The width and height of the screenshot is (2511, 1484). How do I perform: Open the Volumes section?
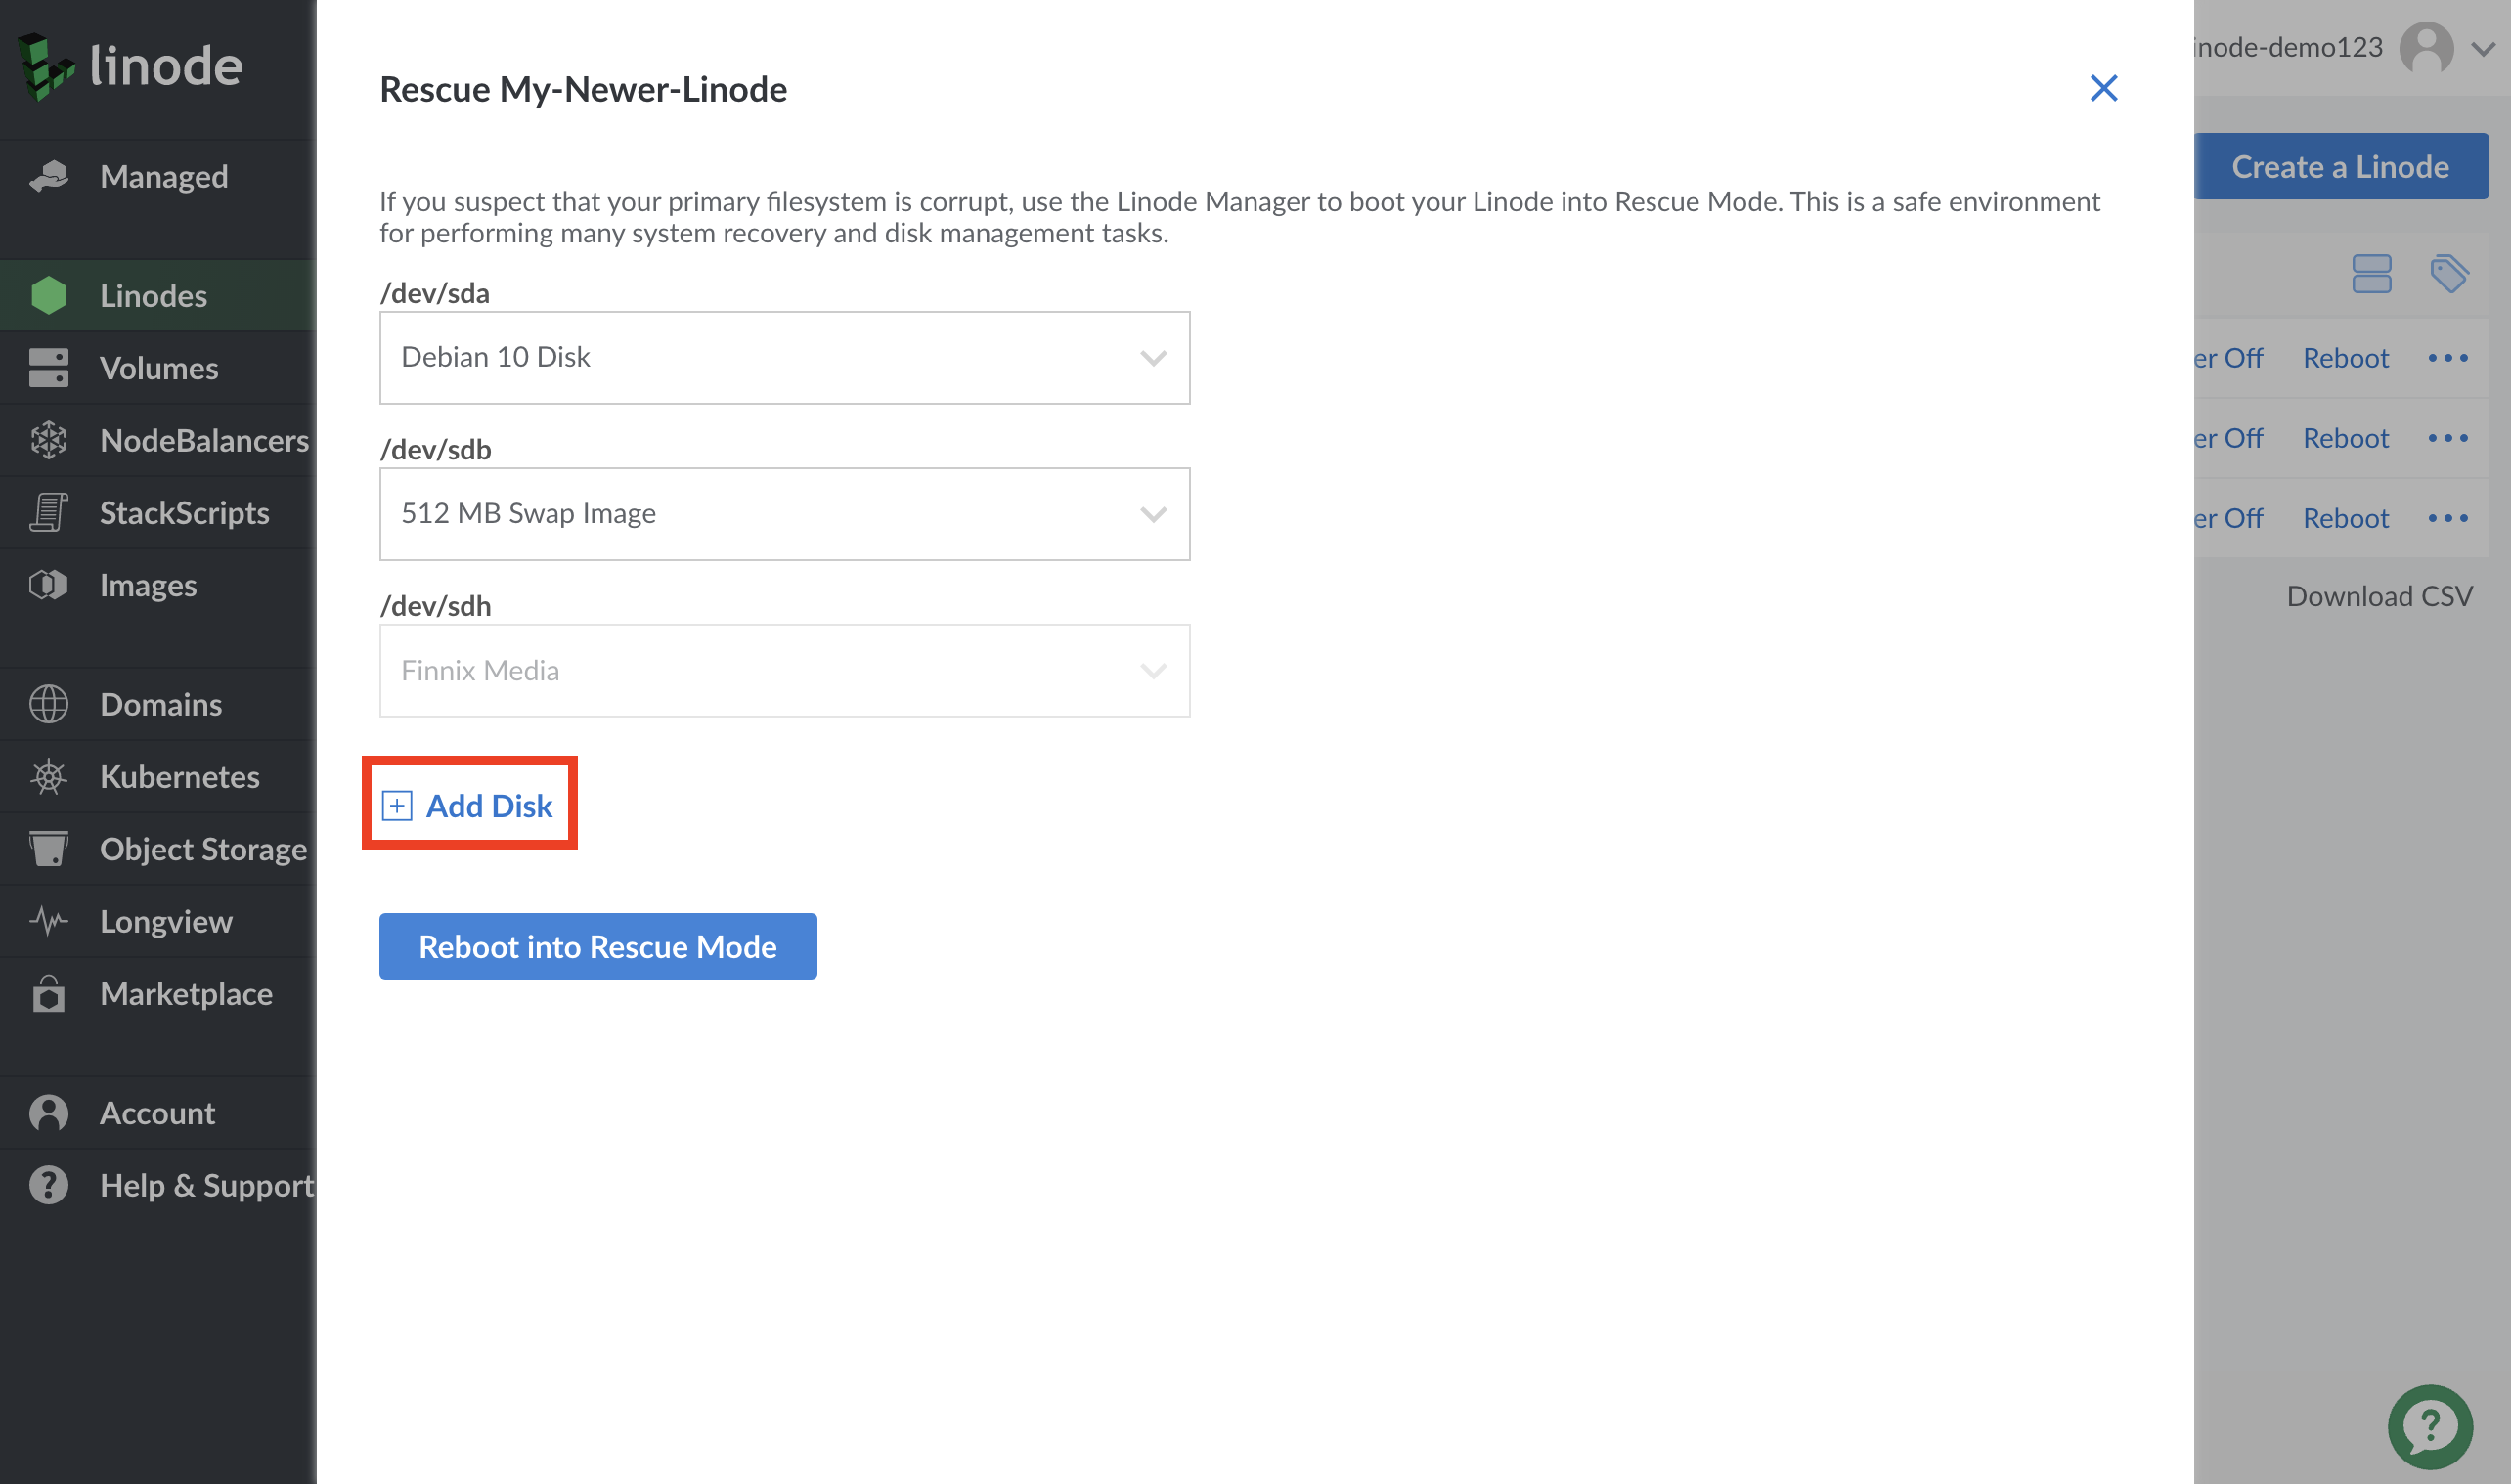(x=157, y=368)
